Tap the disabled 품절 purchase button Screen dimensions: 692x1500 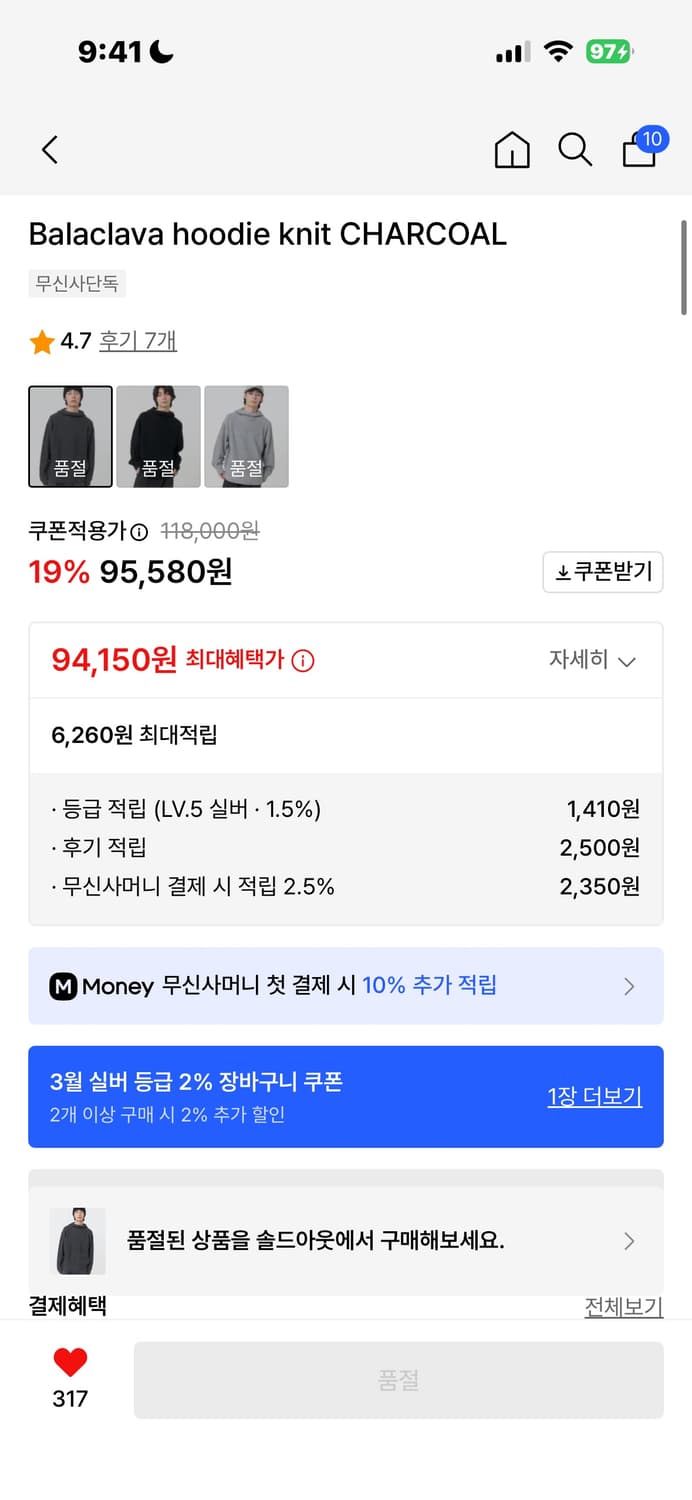[397, 1379]
